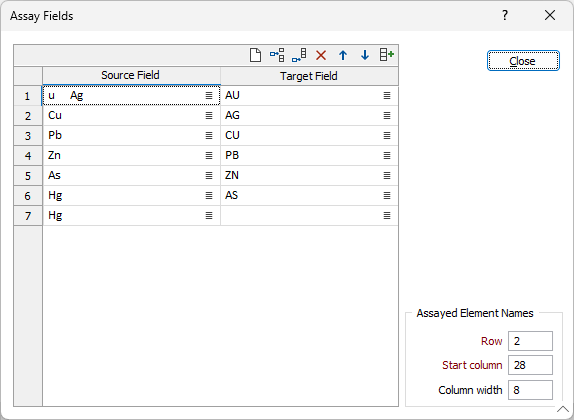Open Source Field list for row 1
This screenshot has height=420, width=574.
coord(209,96)
